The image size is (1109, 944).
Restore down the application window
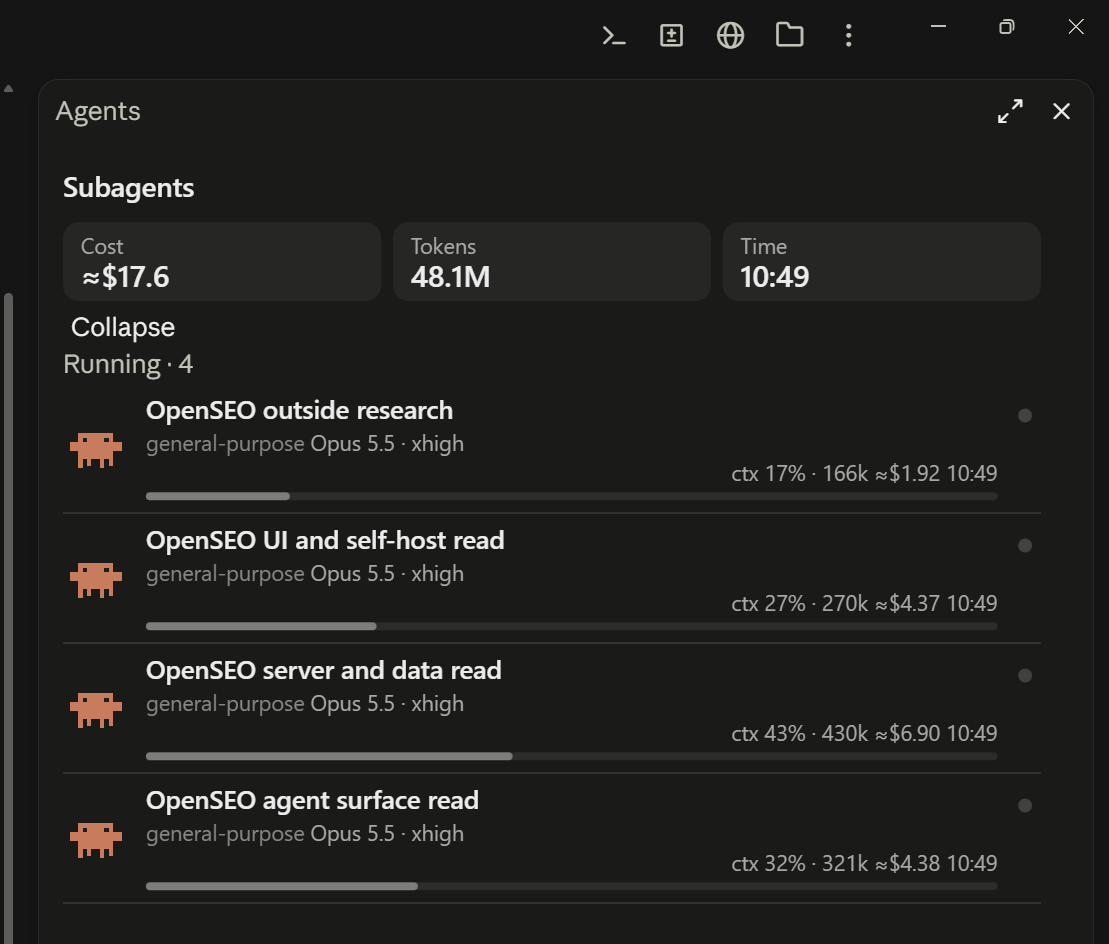coord(1006,27)
